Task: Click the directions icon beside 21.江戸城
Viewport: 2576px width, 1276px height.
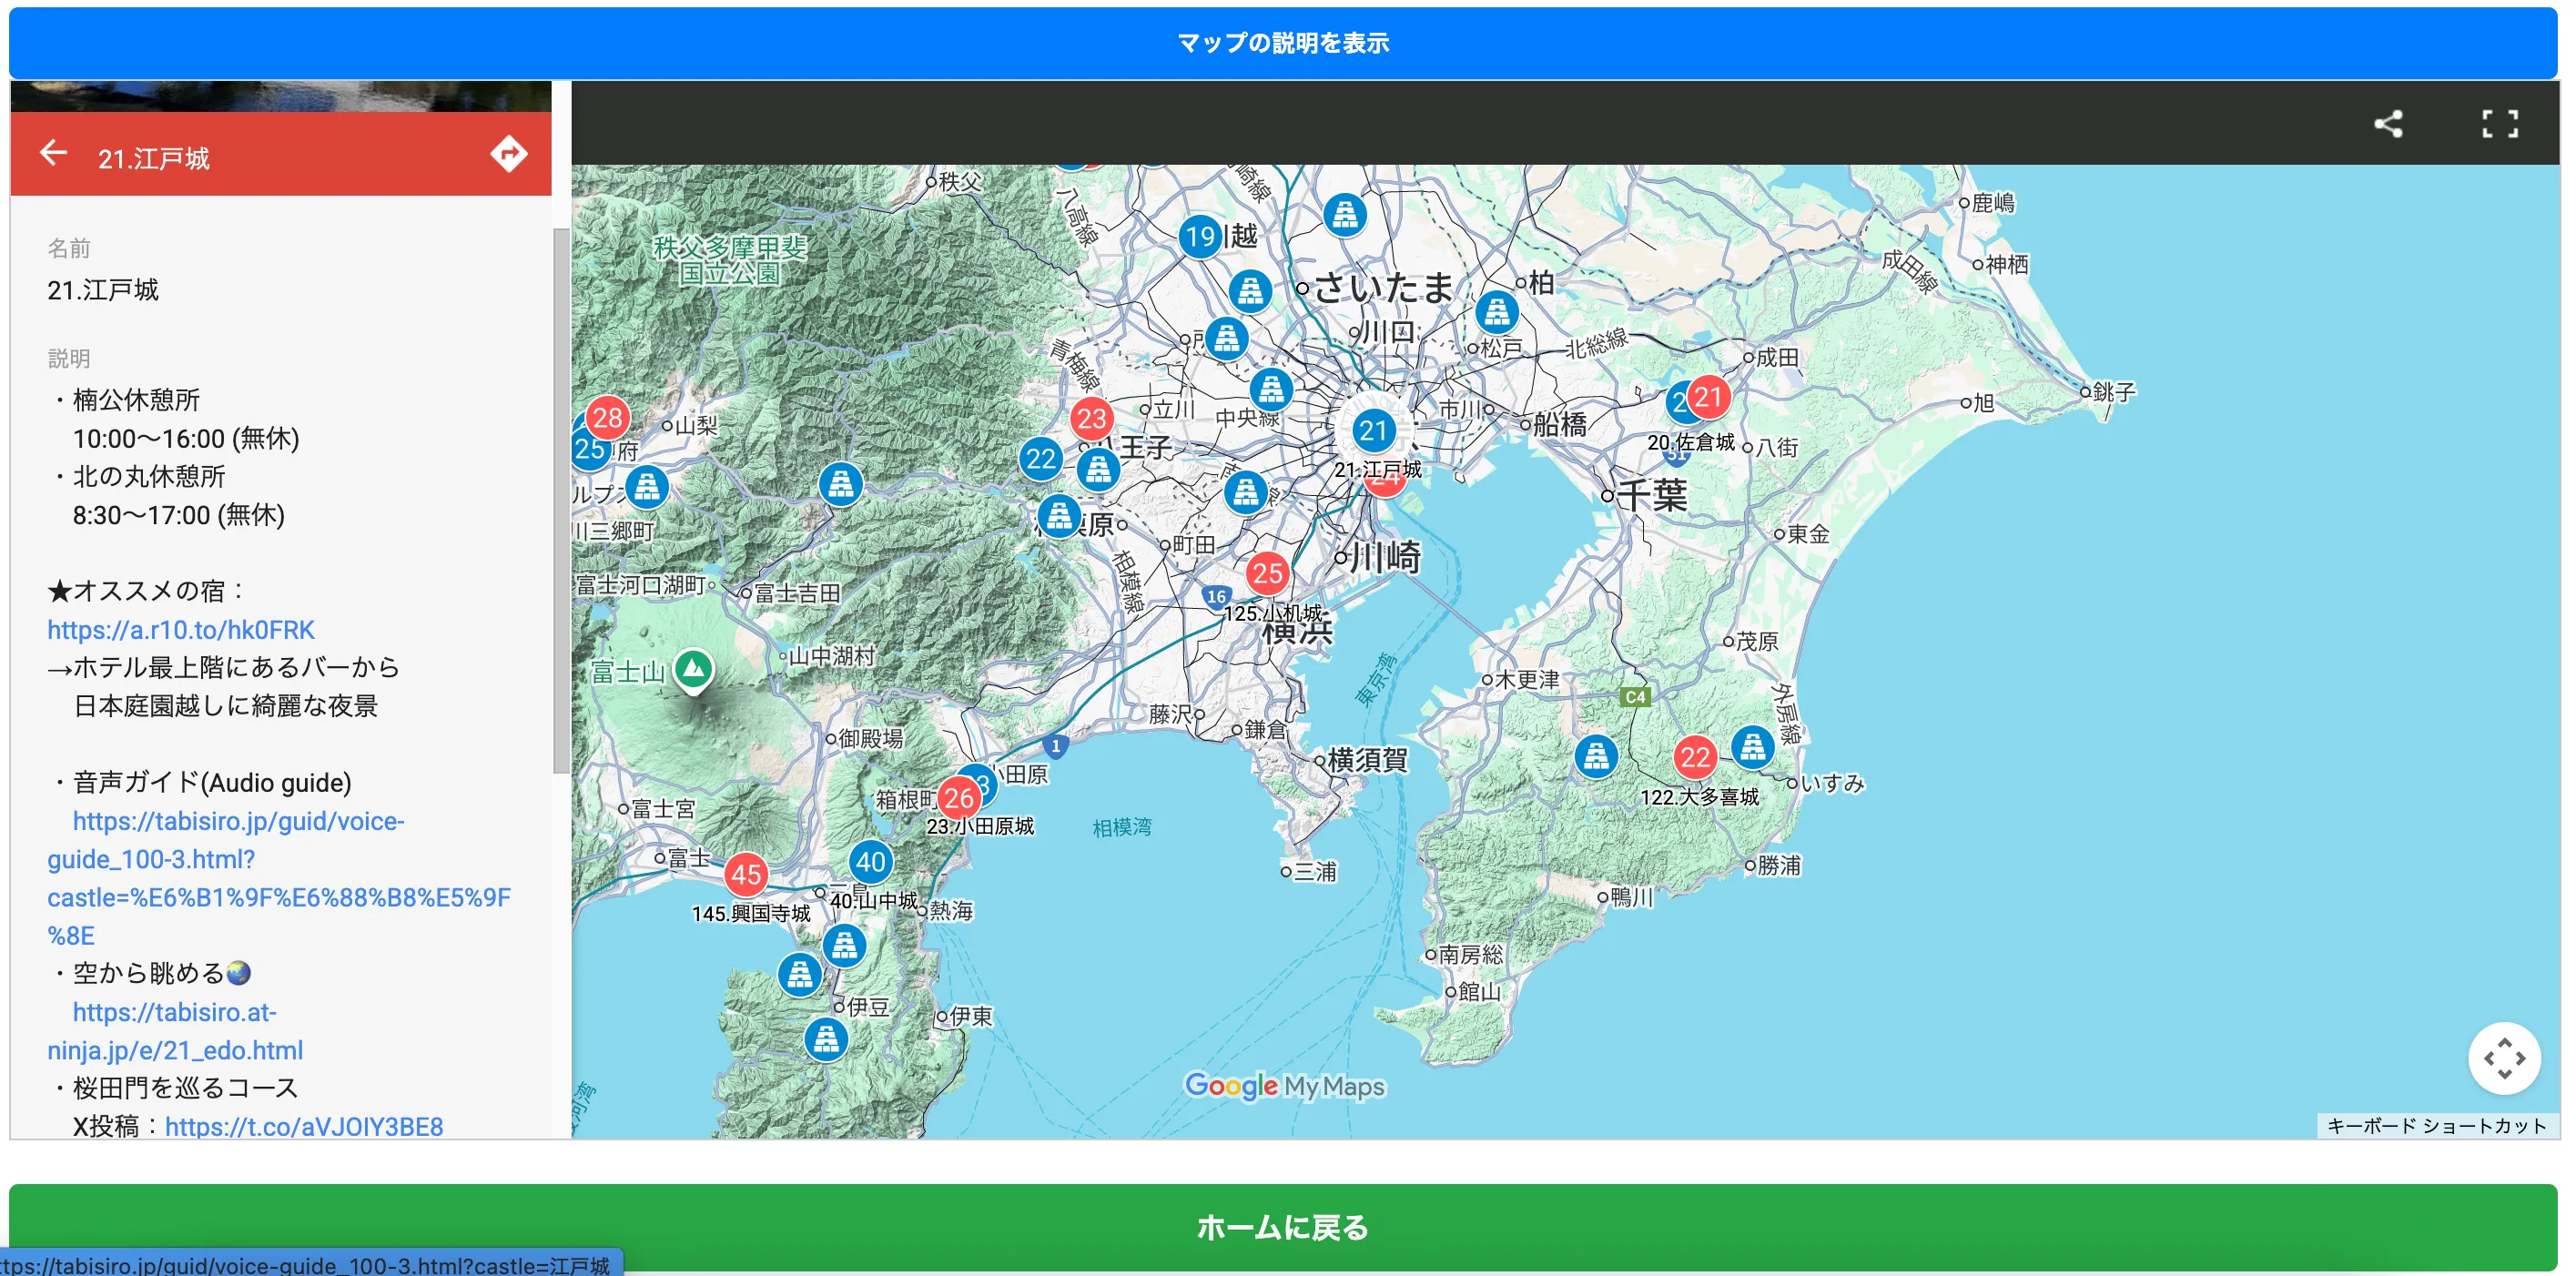Action: [508, 154]
